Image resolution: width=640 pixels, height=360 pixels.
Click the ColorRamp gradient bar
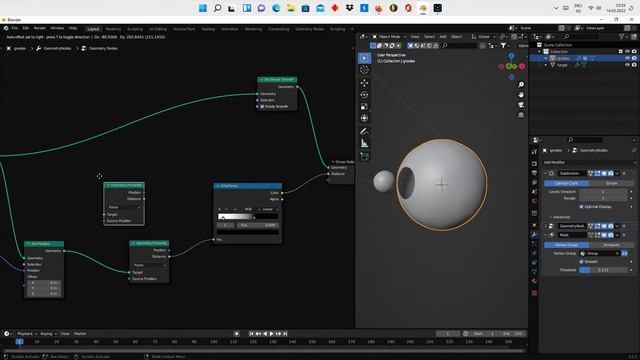pos(248,217)
